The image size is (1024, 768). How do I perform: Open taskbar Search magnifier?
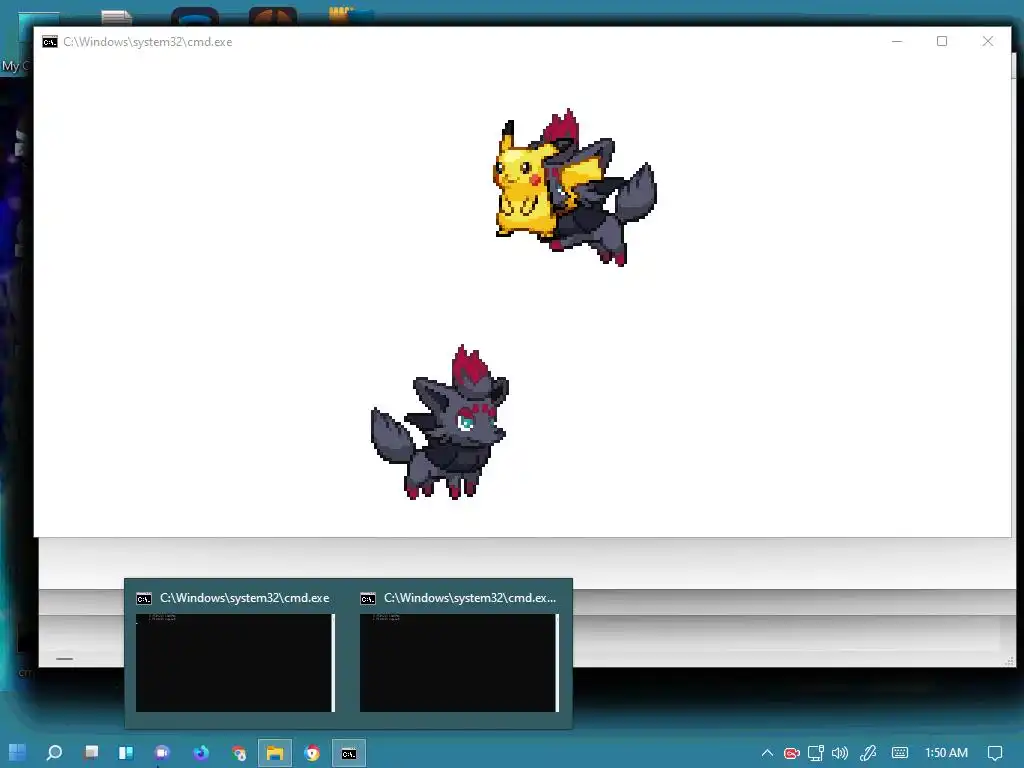(x=54, y=752)
